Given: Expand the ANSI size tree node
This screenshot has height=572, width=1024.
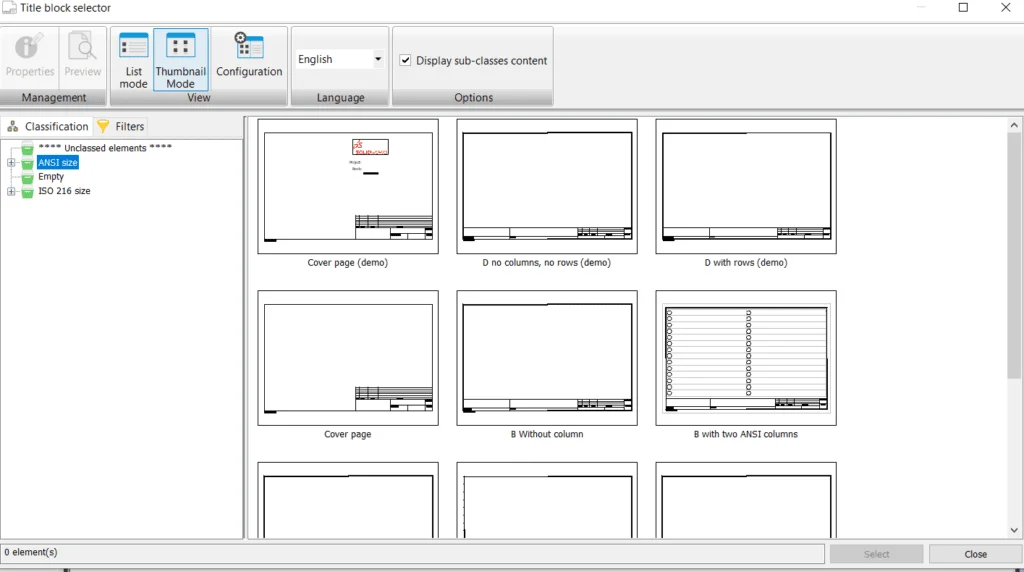Looking at the screenshot, I should pyautogui.click(x=11, y=163).
